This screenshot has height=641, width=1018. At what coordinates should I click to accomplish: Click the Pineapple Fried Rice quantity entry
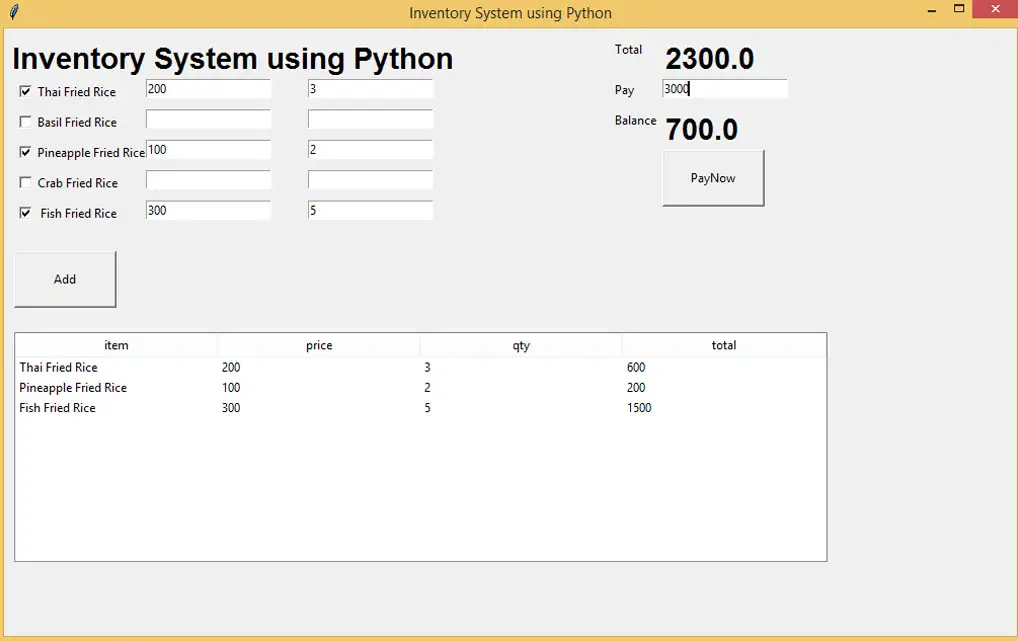point(370,150)
